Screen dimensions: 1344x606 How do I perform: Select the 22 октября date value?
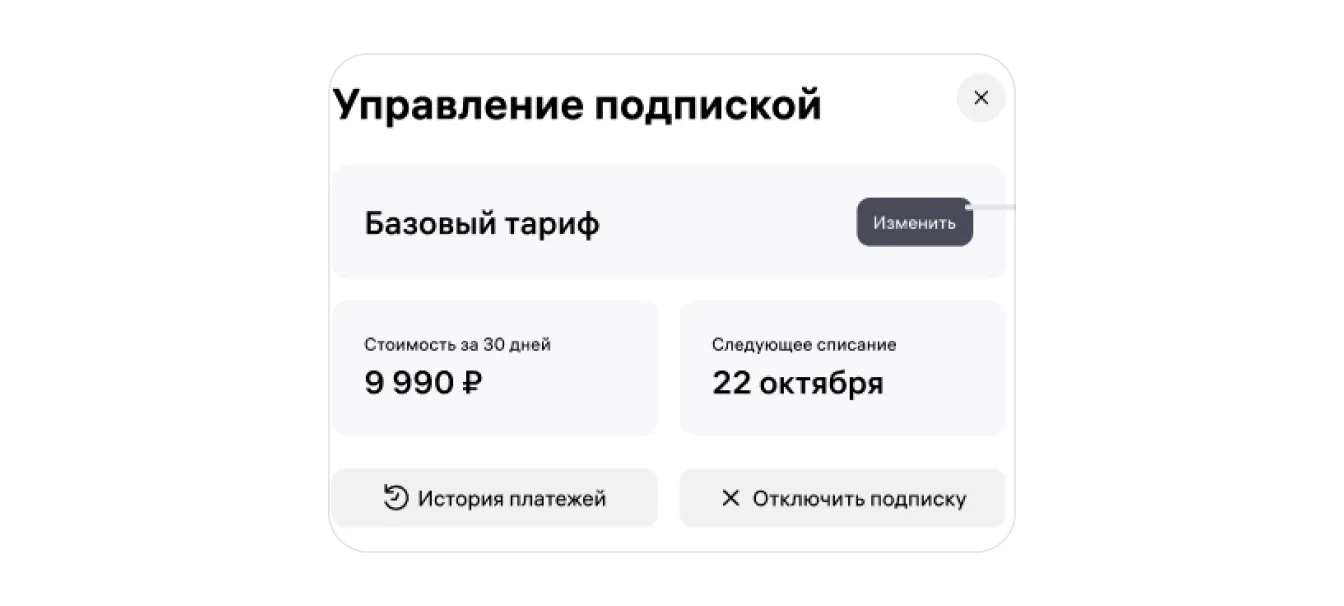point(797,383)
